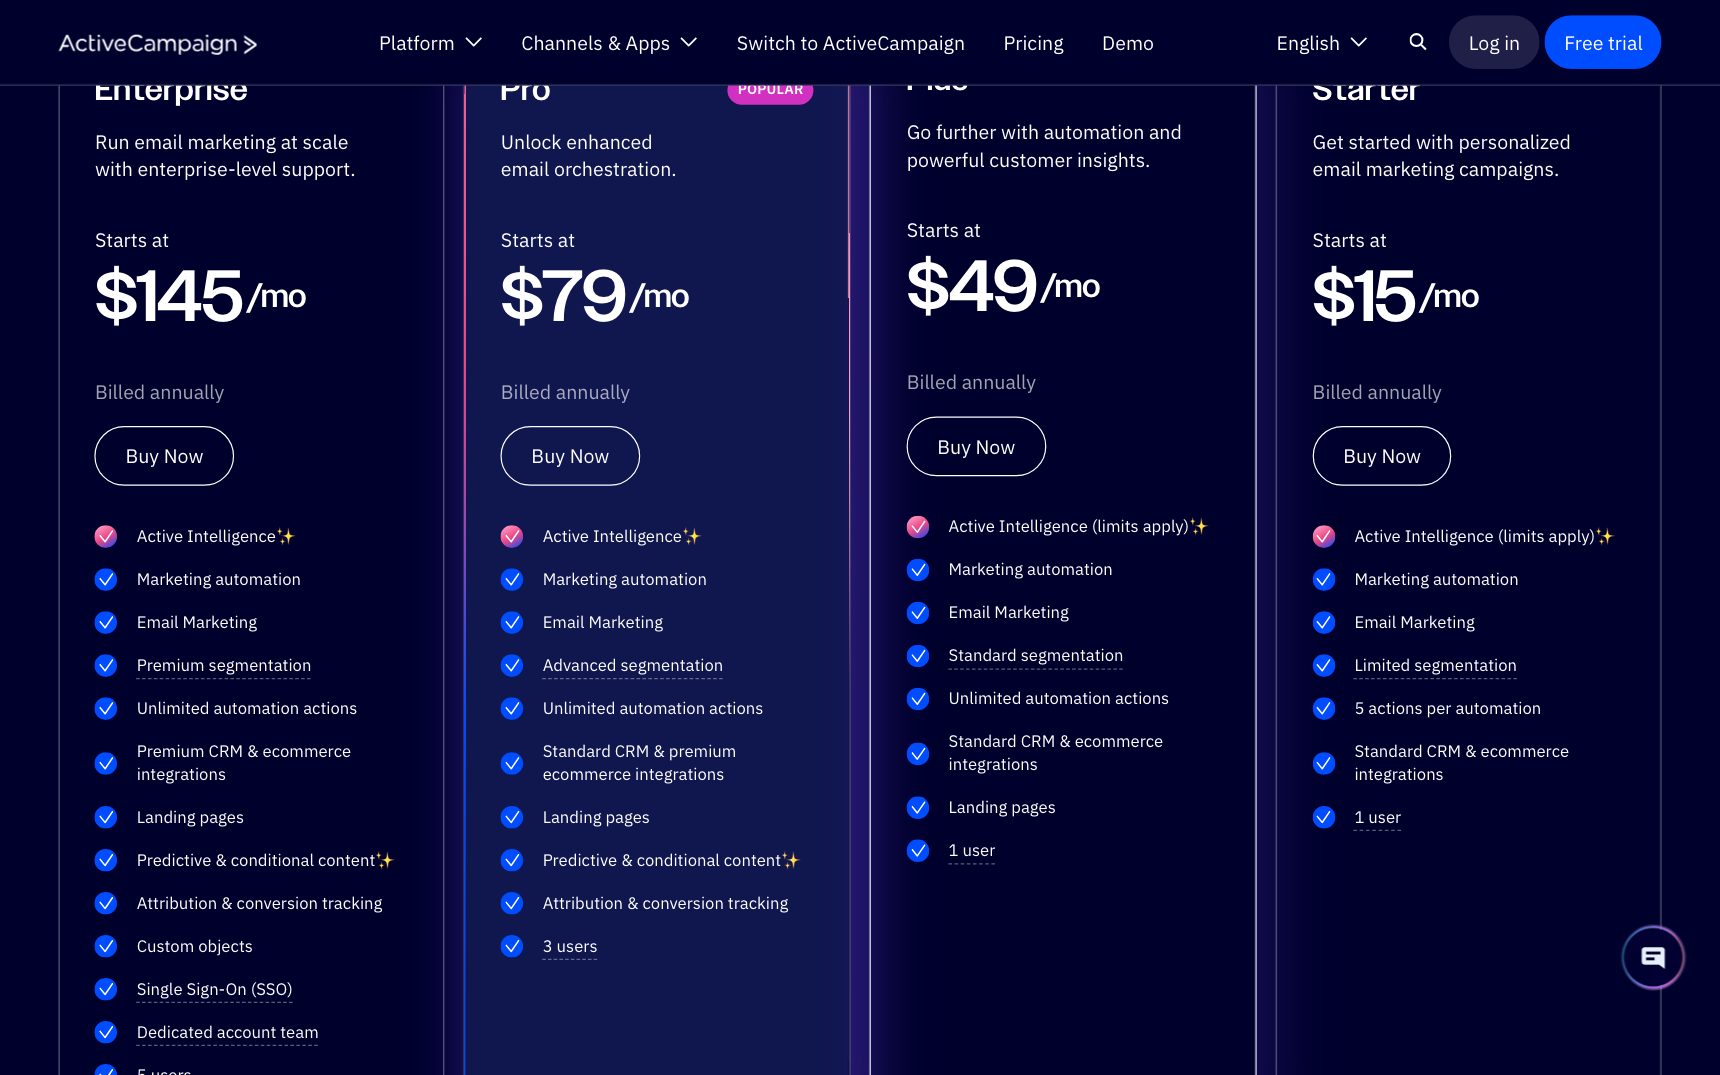Open Switch to ActiveCampaign nav item
The image size is (1720, 1075).
pyautogui.click(x=850, y=43)
